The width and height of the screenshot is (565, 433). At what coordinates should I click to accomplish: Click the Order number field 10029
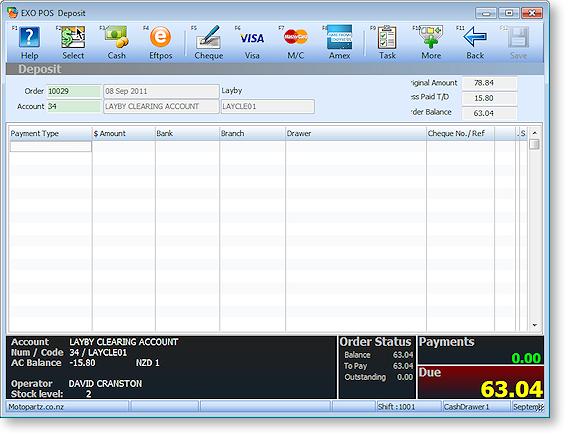(74, 91)
